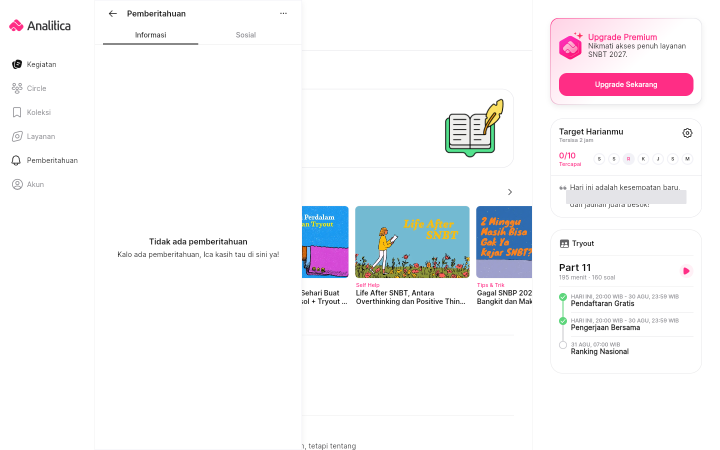
Task: Show next articles with chevron arrow
Action: [510, 192]
